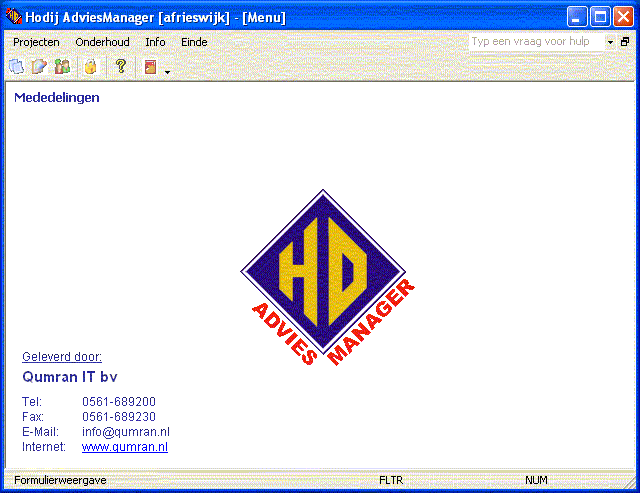Click the fax number 0561-689230
The width and height of the screenshot is (640, 493).
tap(119, 417)
